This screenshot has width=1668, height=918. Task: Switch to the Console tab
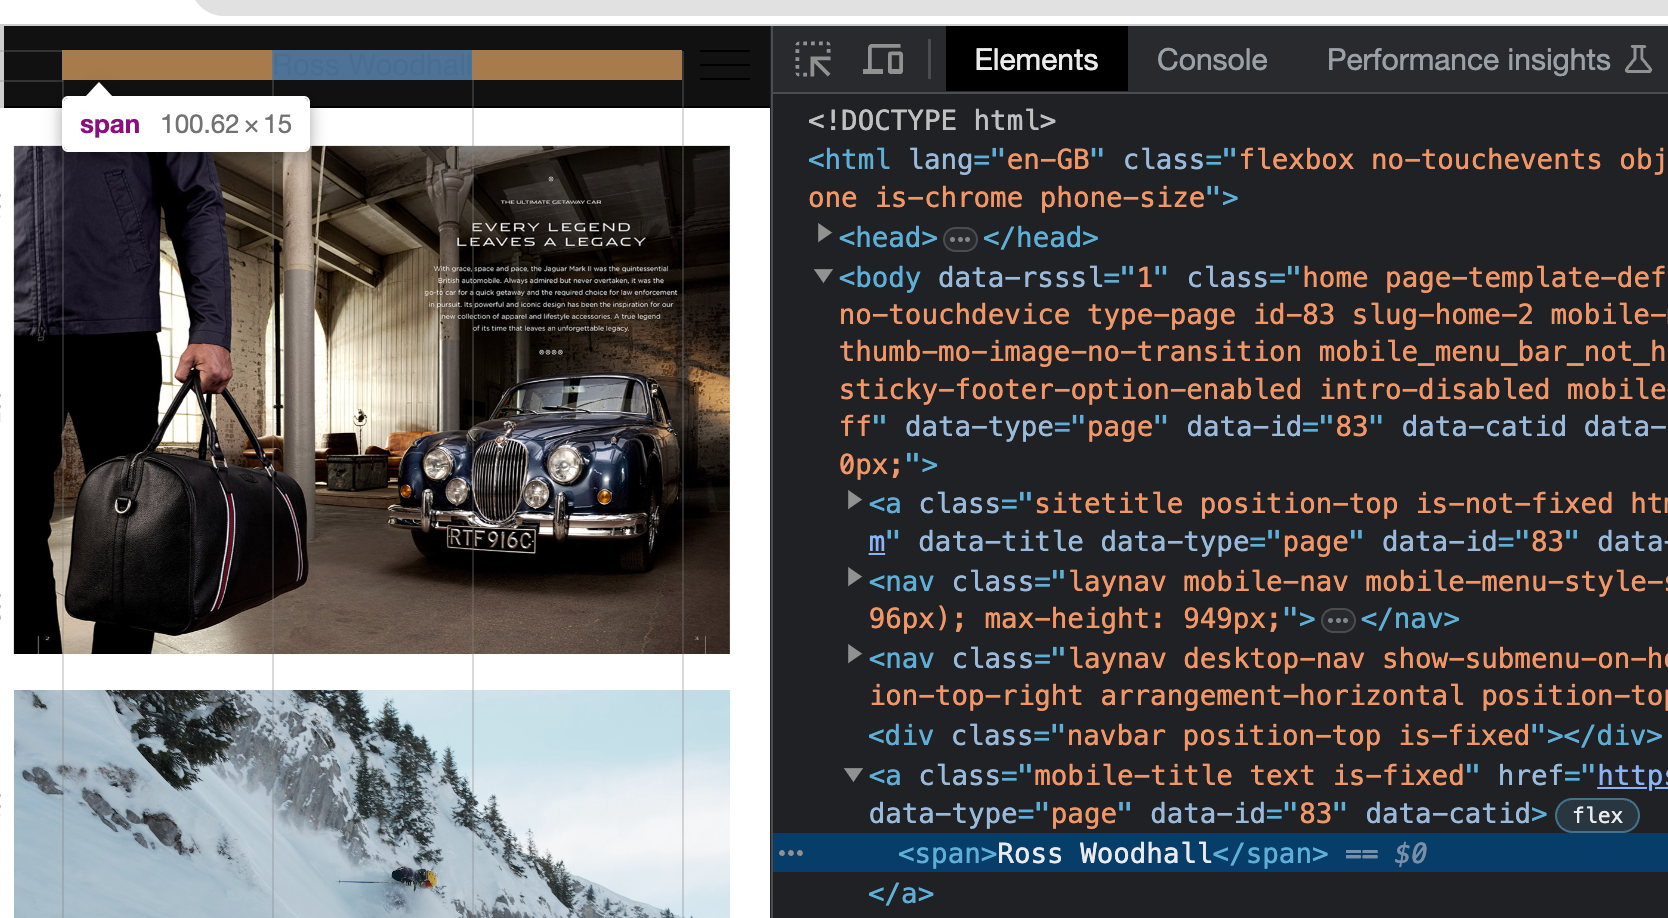coord(1211,59)
